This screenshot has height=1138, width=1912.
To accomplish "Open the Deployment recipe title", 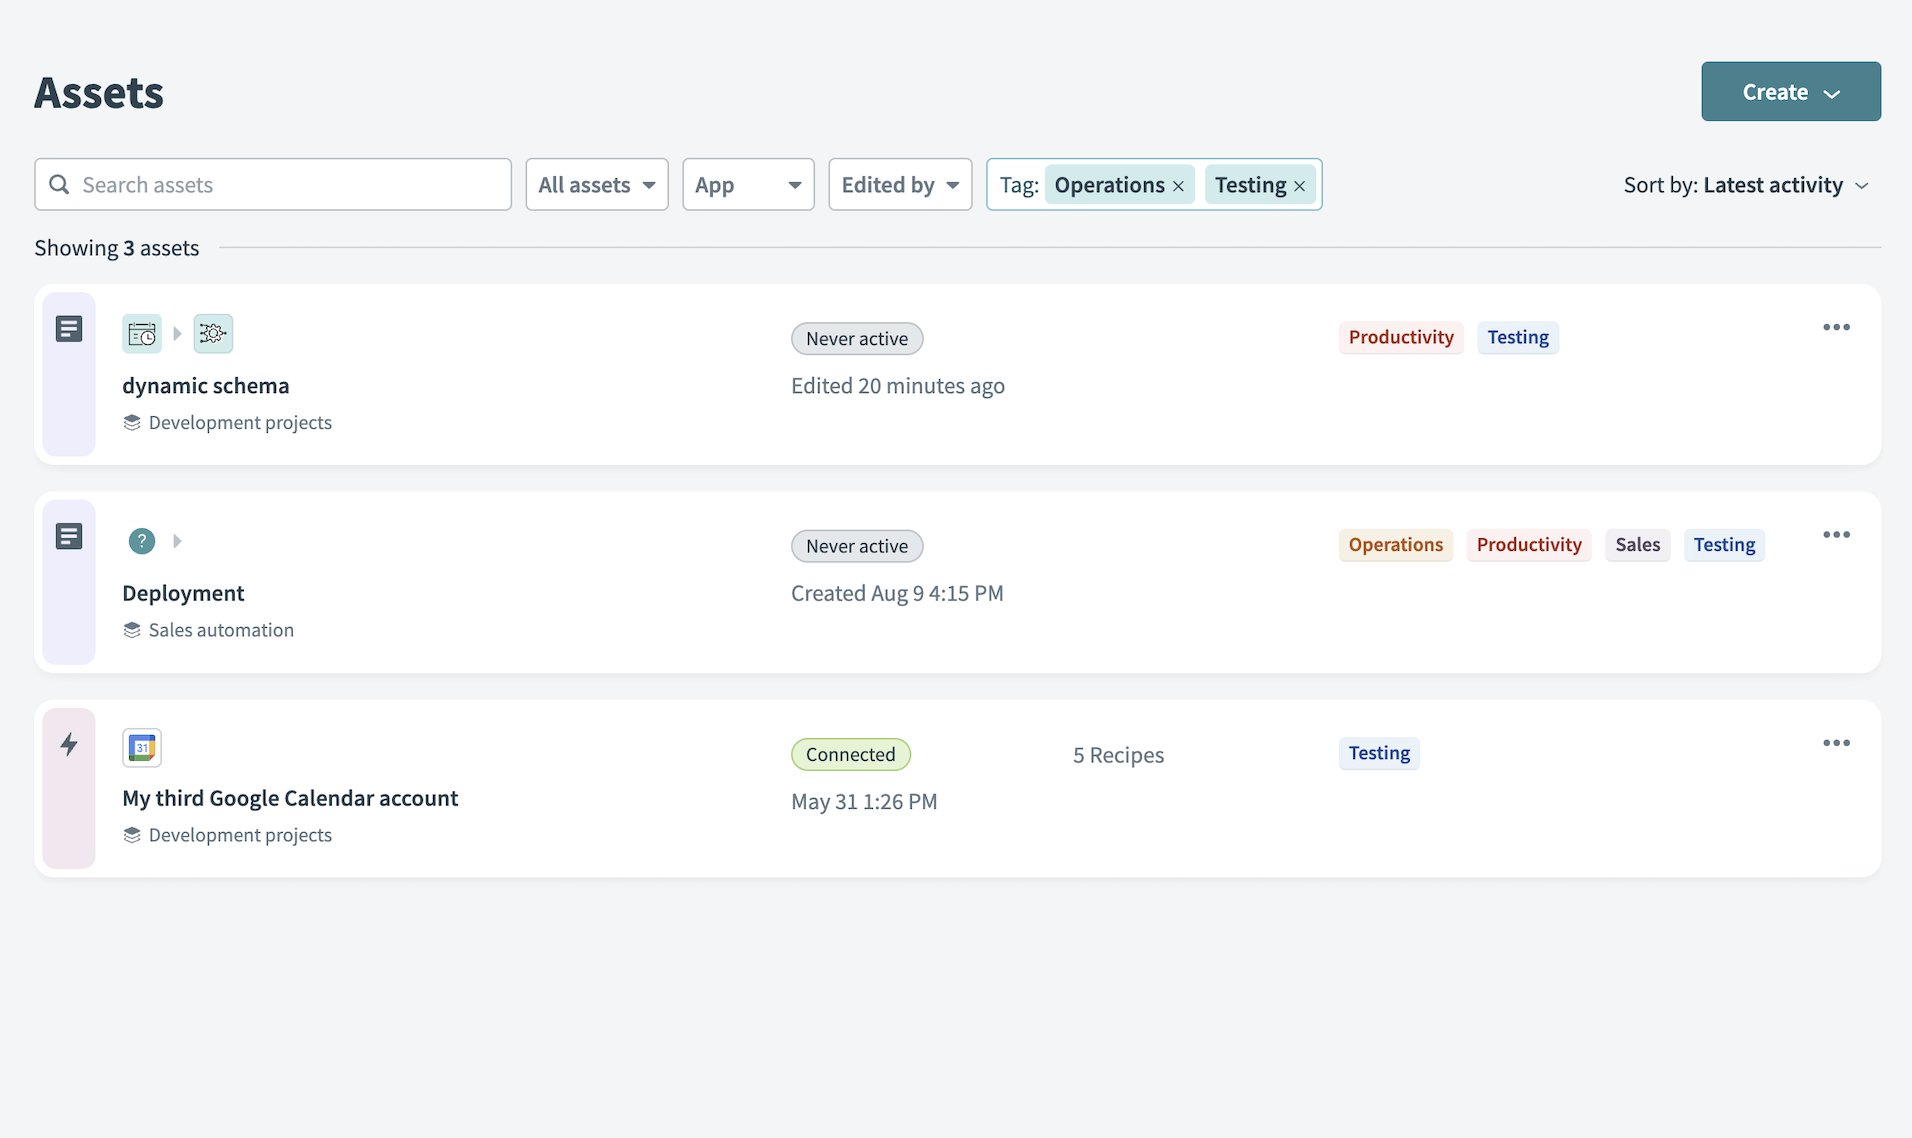I will (183, 593).
